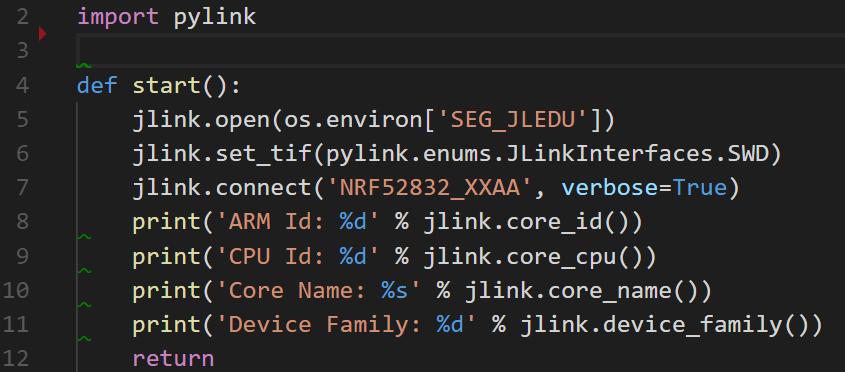Click line number 7 in the gutter

click(x=22, y=188)
